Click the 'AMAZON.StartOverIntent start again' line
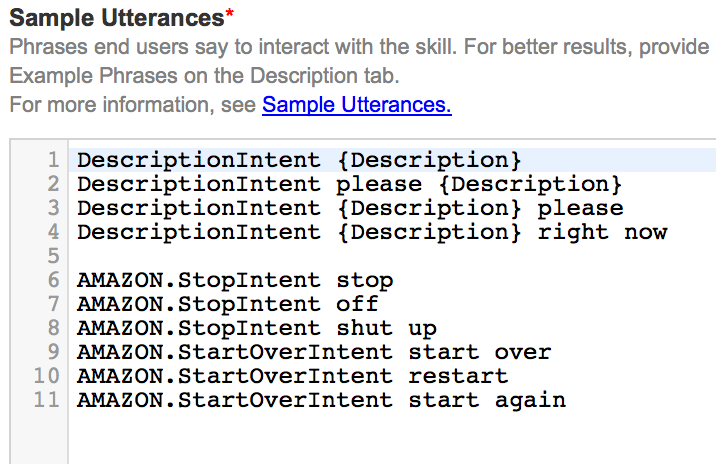 (x=321, y=400)
